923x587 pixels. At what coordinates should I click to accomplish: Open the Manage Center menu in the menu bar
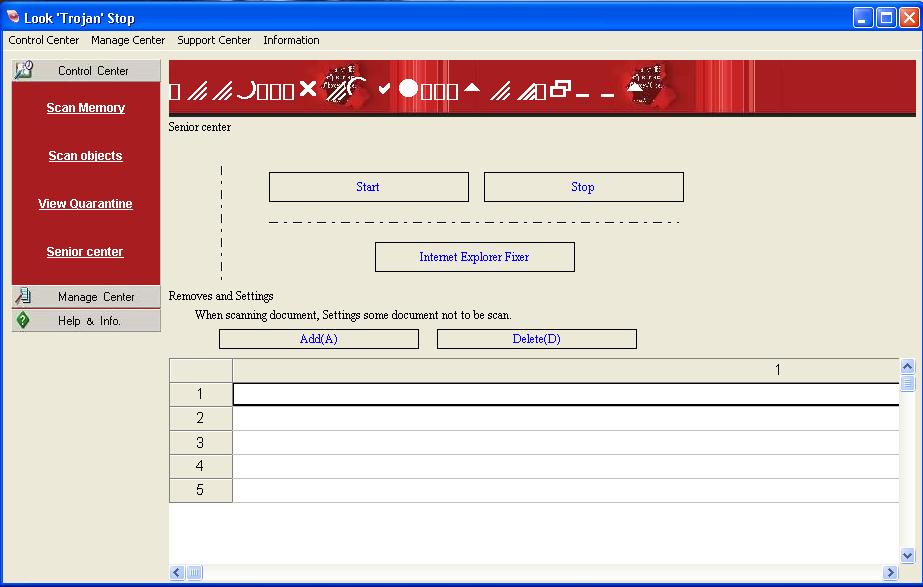coord(128,40)
